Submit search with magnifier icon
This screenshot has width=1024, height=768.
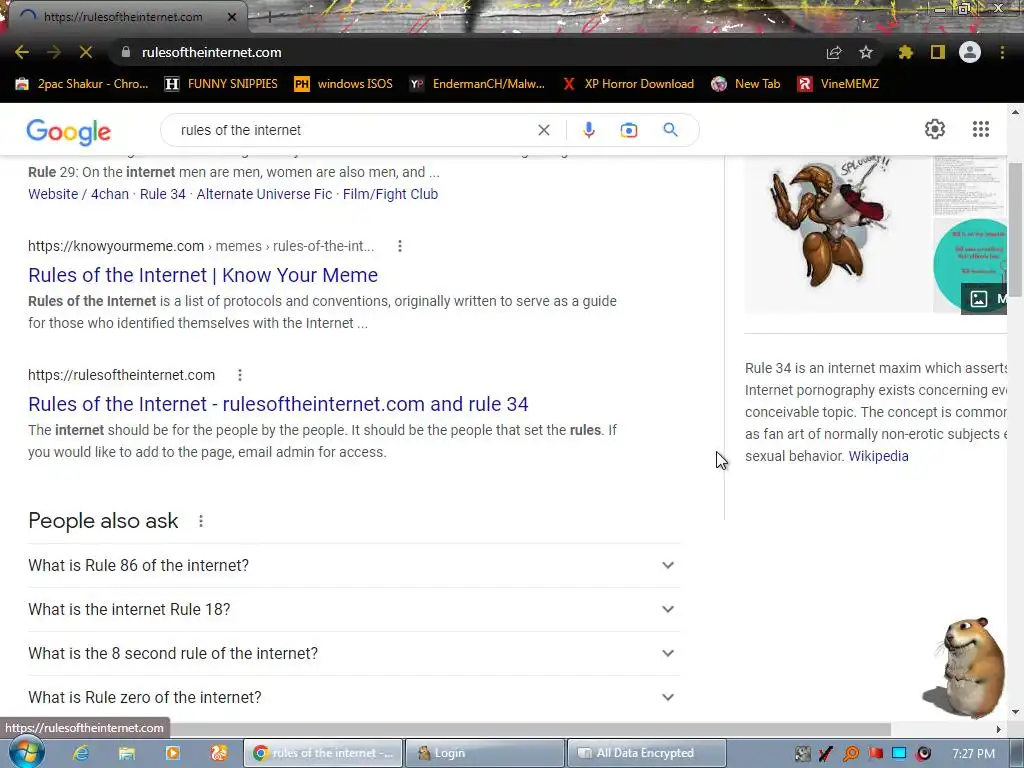point(670,130)
